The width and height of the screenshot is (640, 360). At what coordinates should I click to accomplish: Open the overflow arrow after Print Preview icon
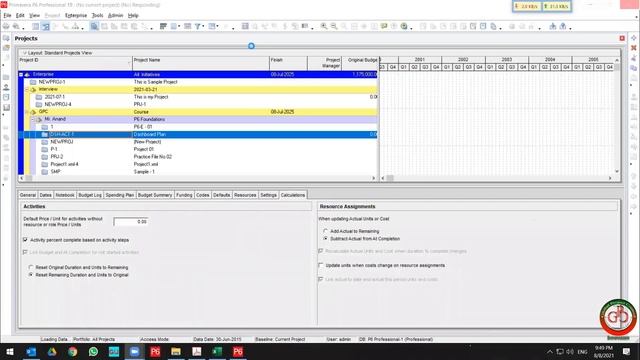[23, 28]
